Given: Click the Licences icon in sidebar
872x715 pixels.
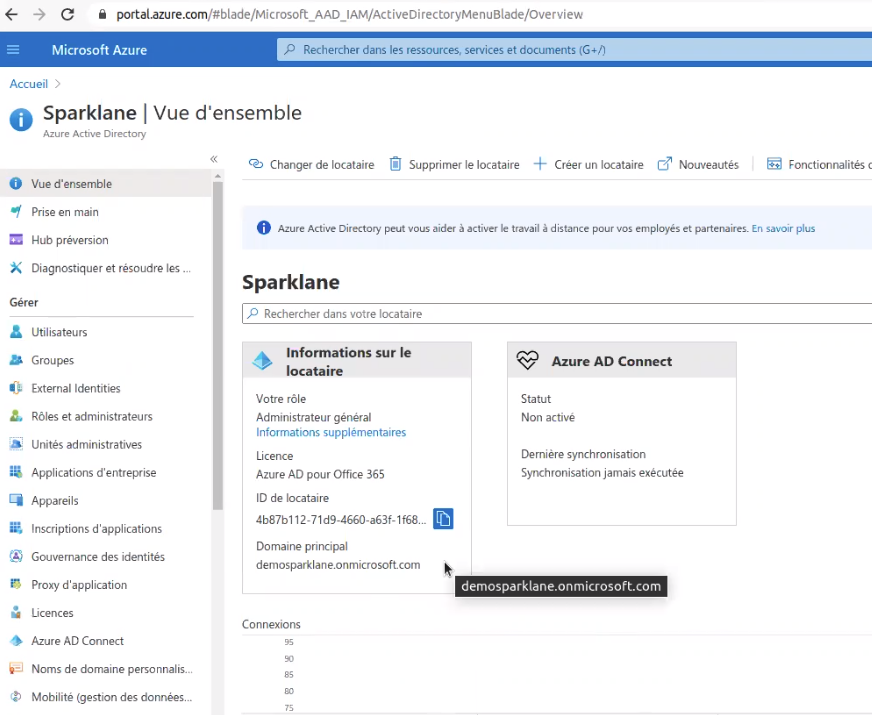Looking at the screenshot, I should click(x=16, y=613).
